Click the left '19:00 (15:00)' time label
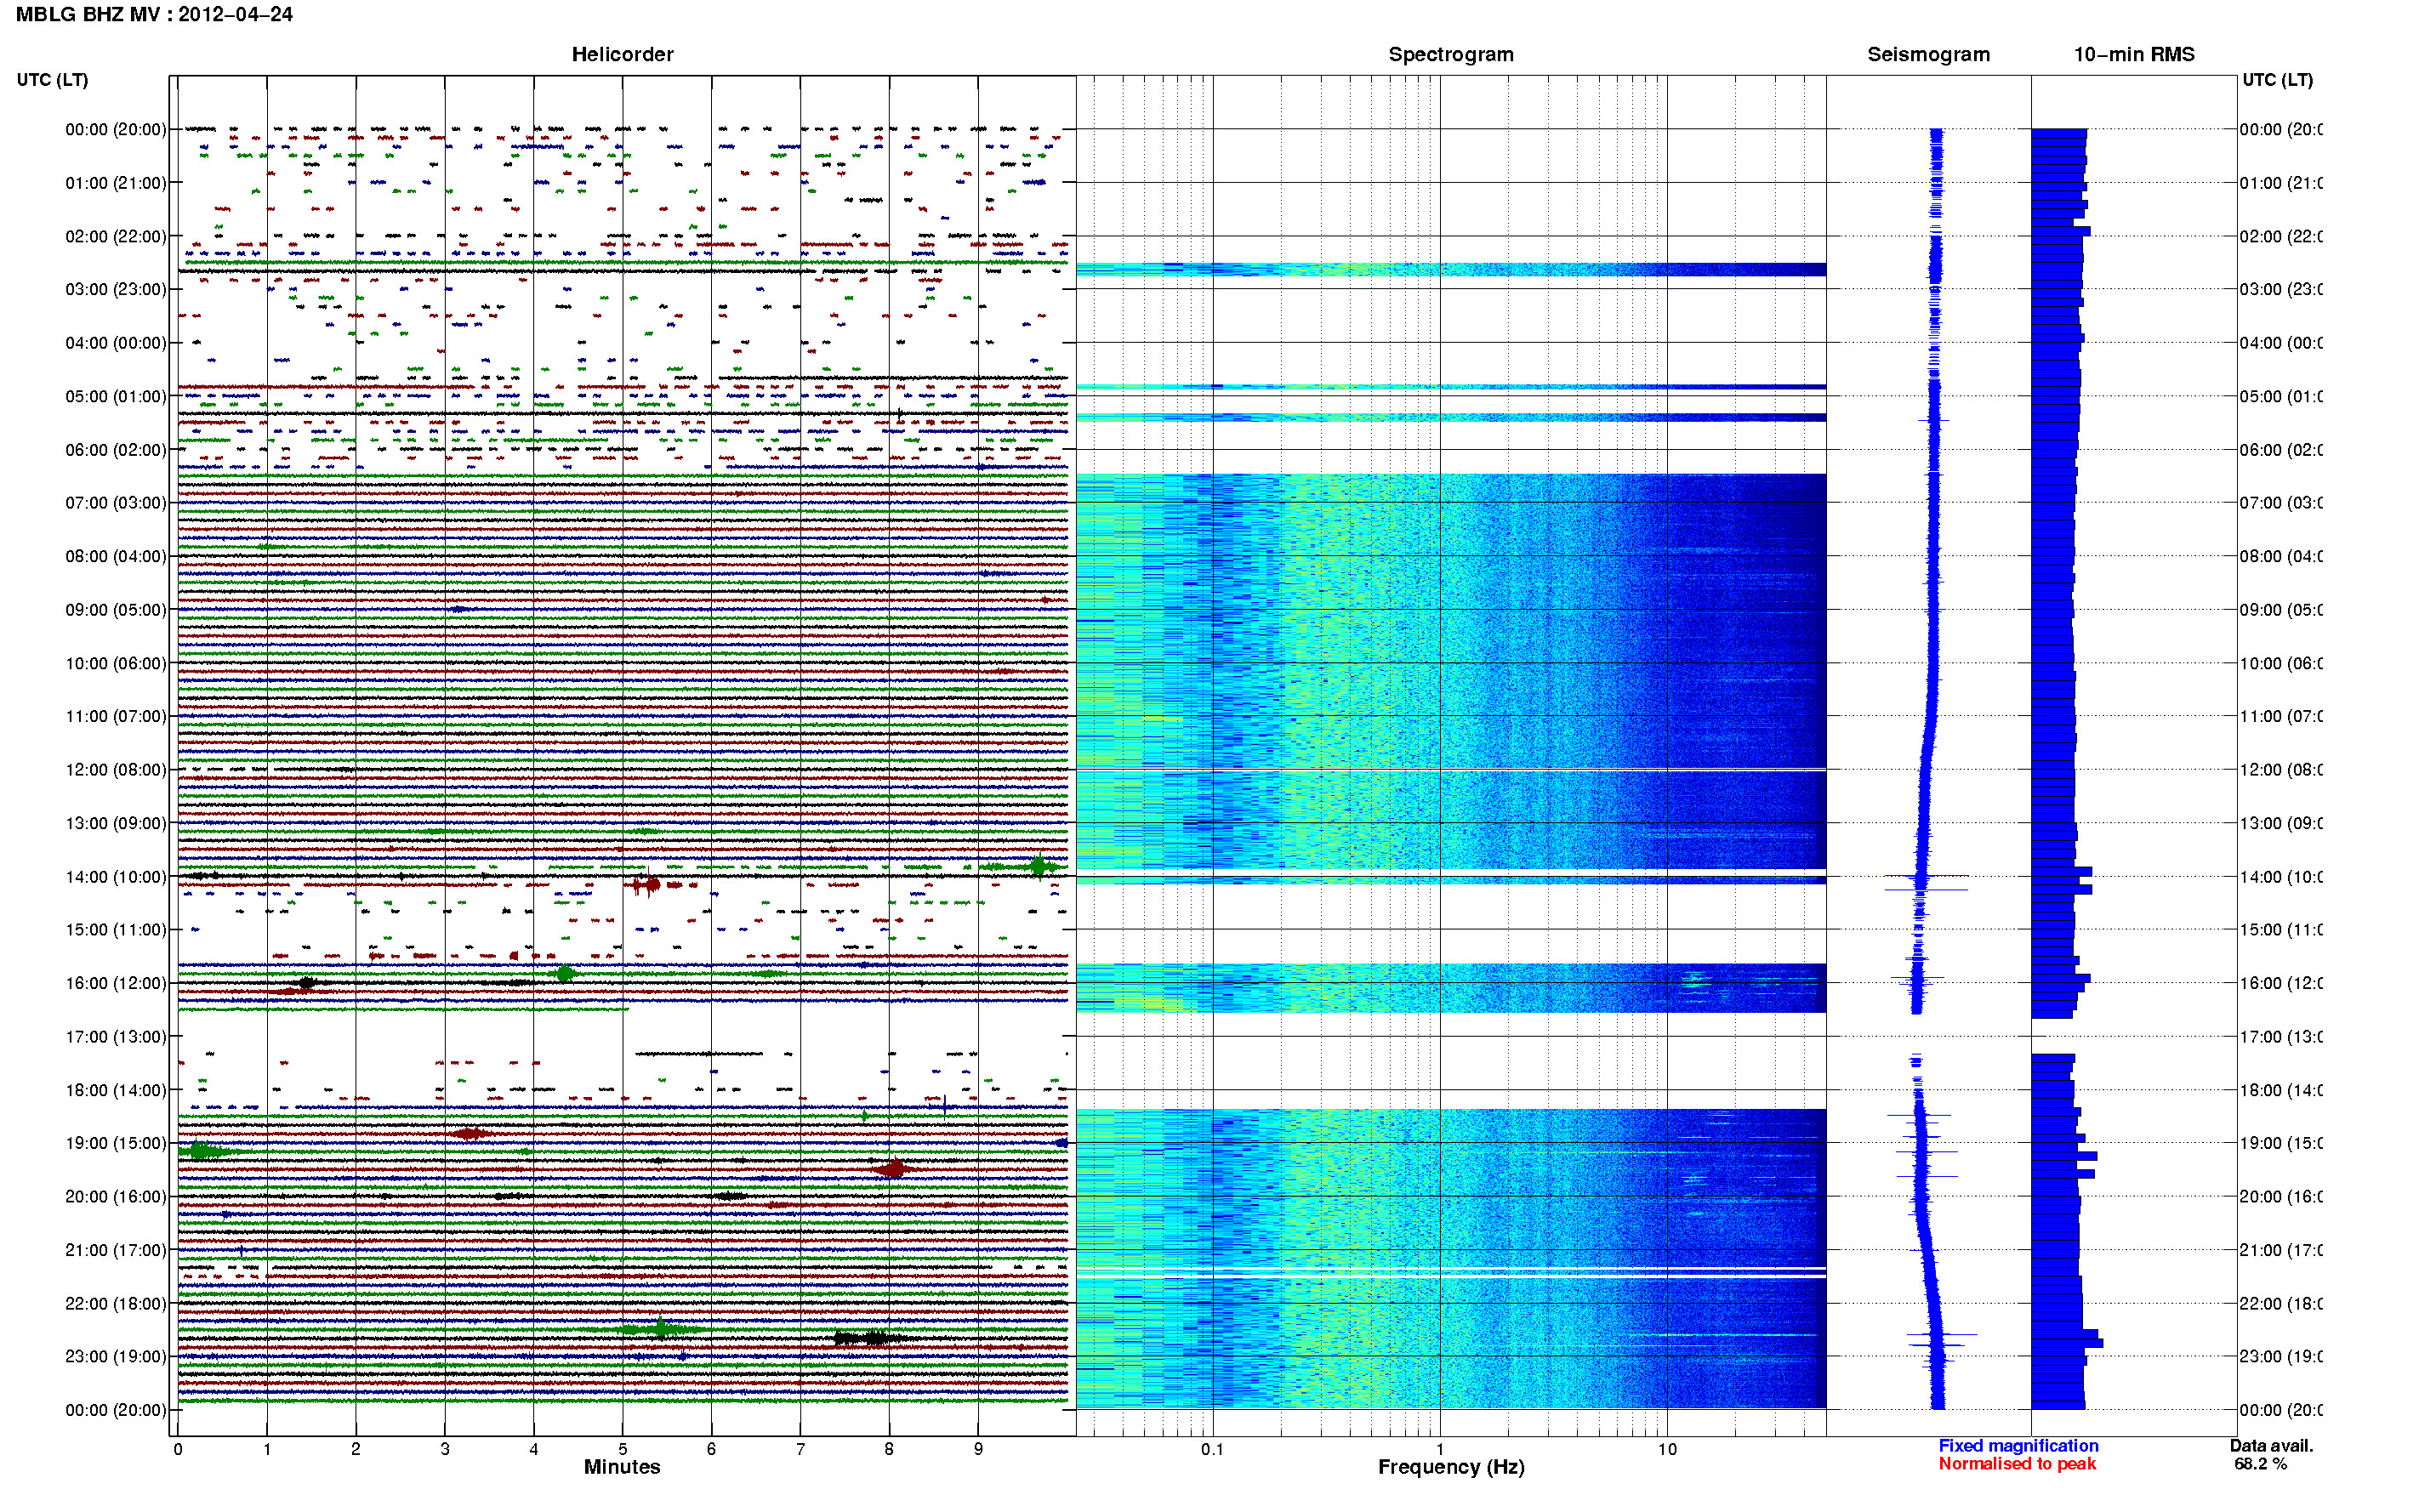Screen dimensions: 2419x1512 (116, 1143)
